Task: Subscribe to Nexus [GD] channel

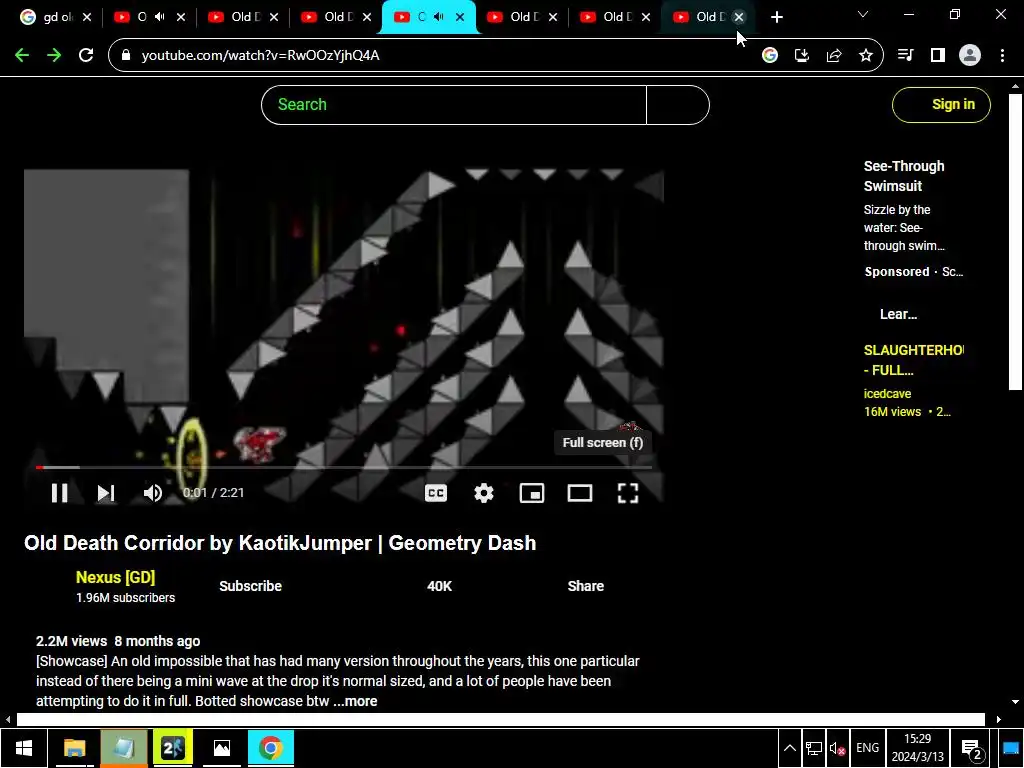Action: (x=250, y=586)
